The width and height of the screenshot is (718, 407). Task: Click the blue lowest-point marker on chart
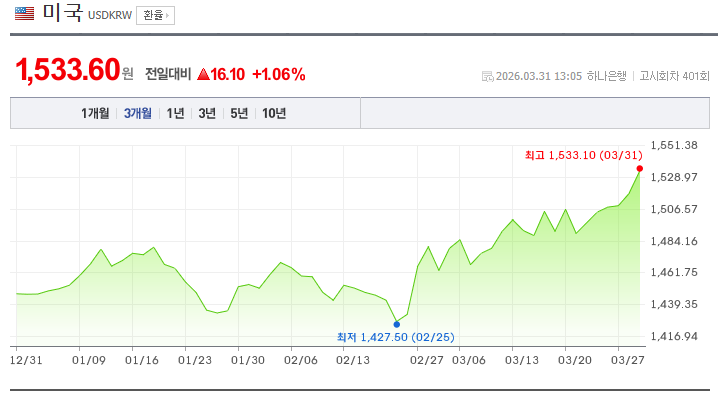coord(397,325)
